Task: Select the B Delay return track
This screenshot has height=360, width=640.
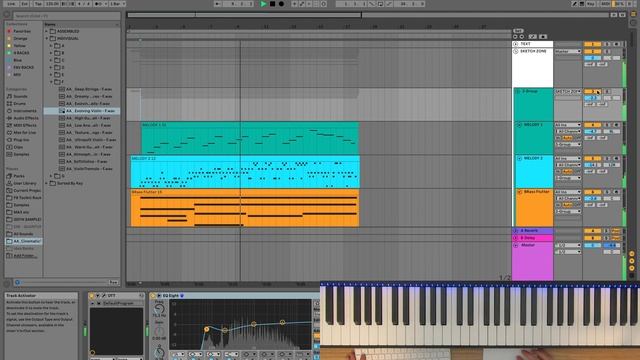Action: pos(533,238)
